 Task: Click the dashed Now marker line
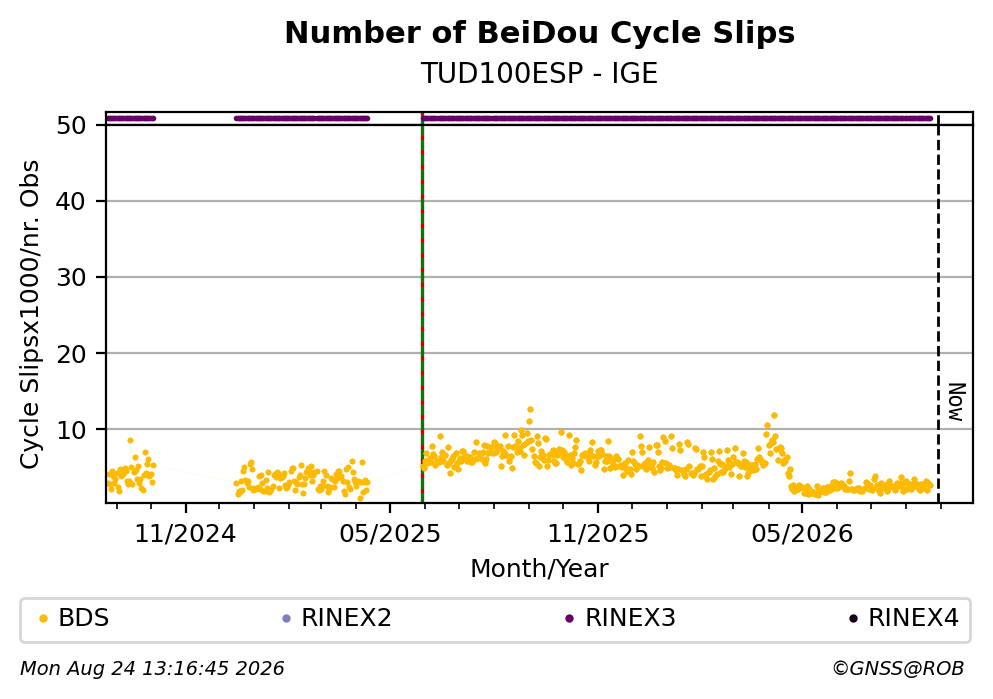pos(939,308)
